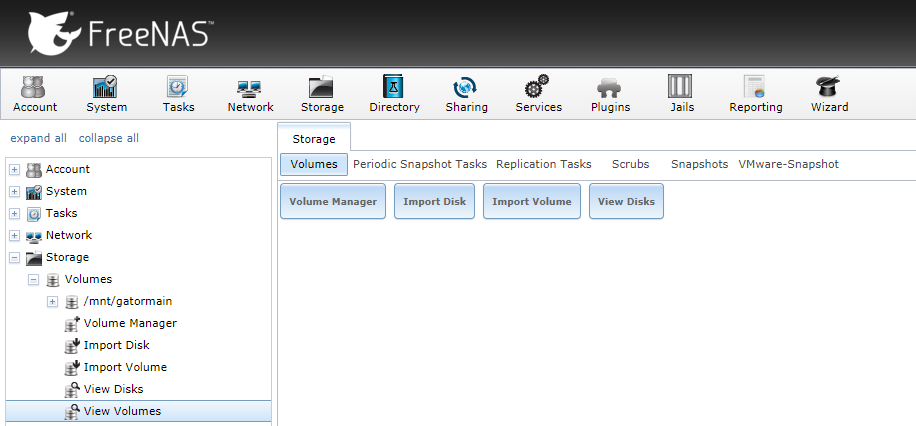Screen dimensions: 916x426
Task: Expand the Network tree node
Action: (15, 235)
